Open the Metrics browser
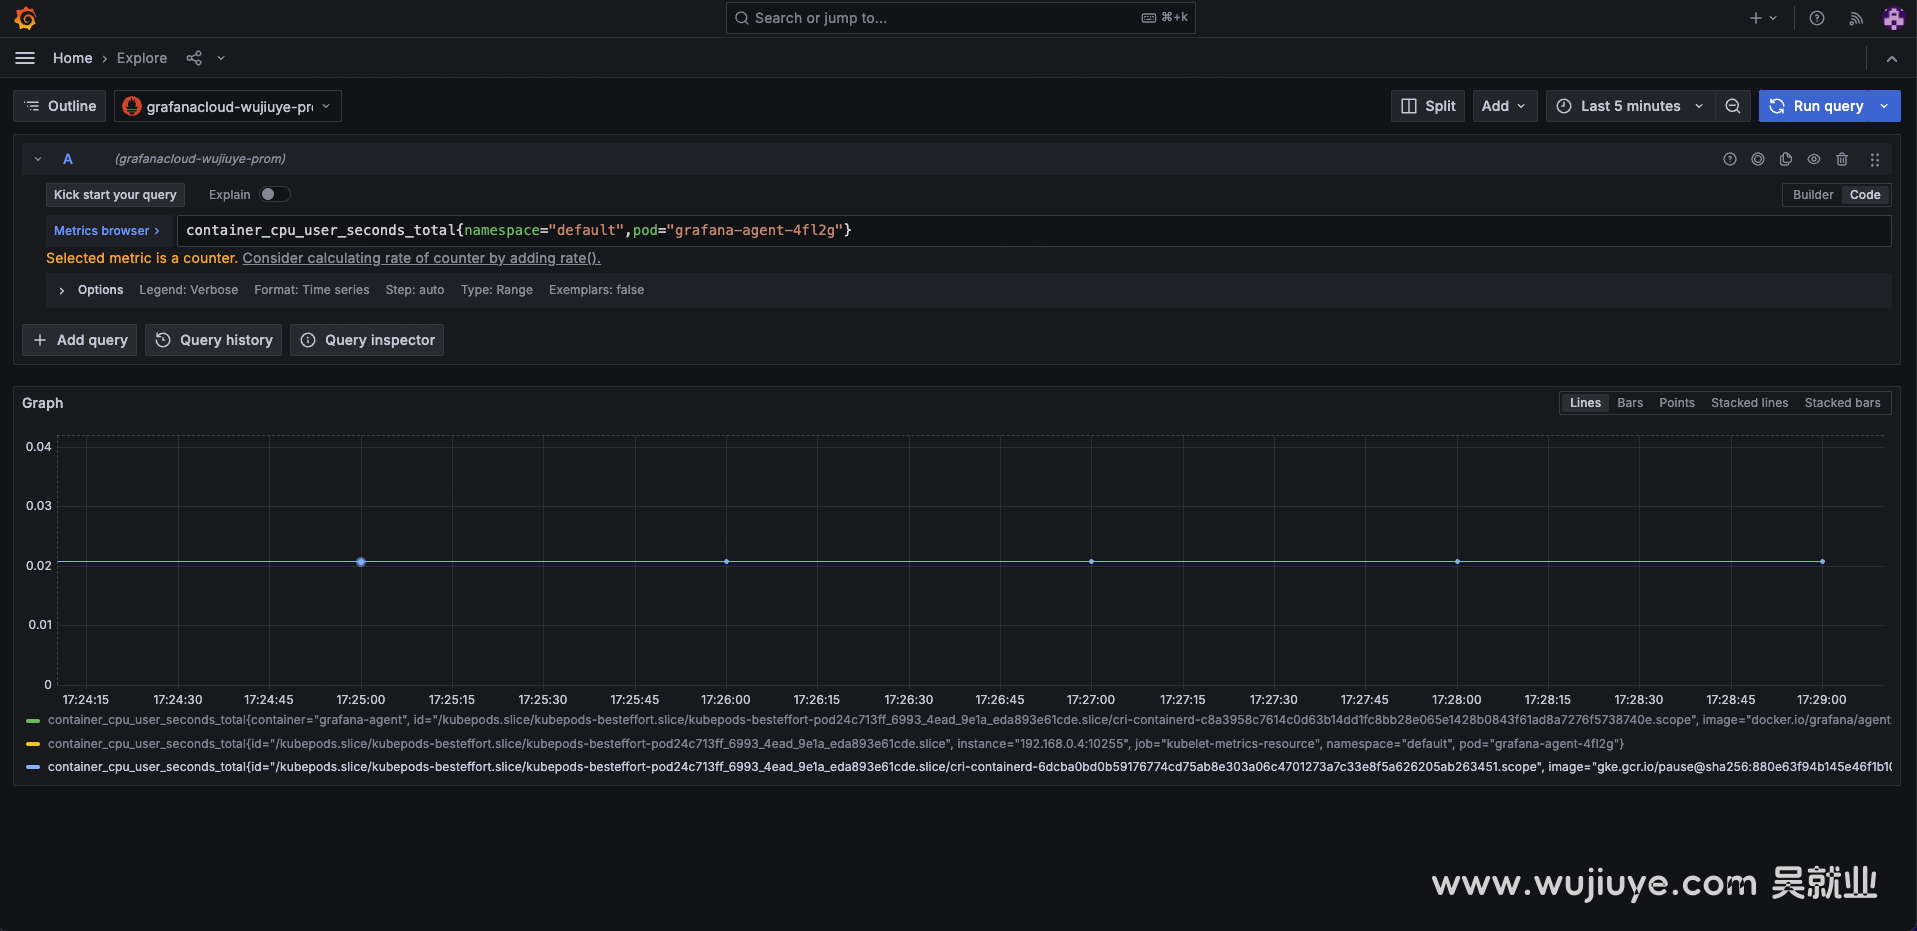This screenshot has width=1917, height=931. coord(107,231)
